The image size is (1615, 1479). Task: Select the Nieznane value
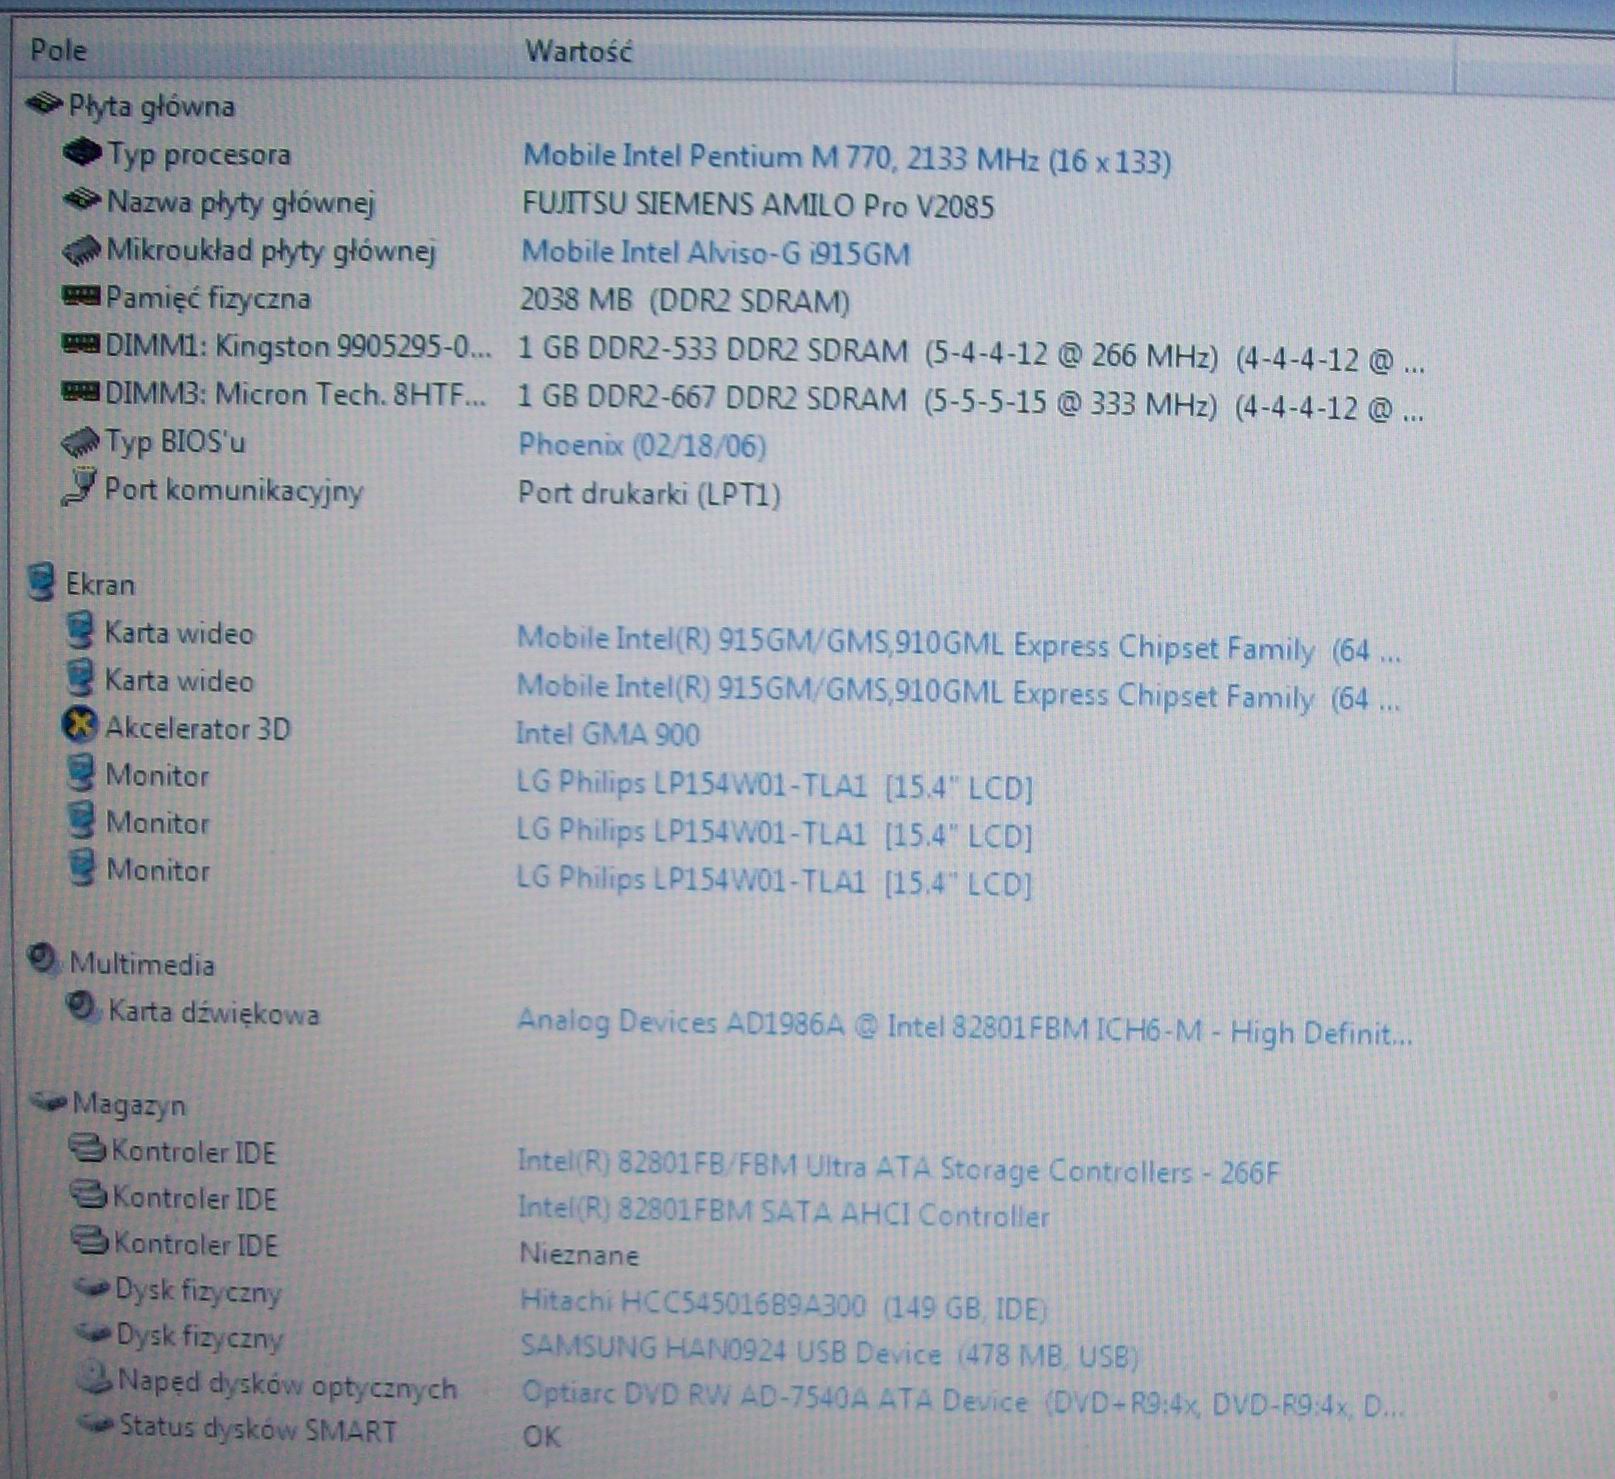pos(579,1254)
